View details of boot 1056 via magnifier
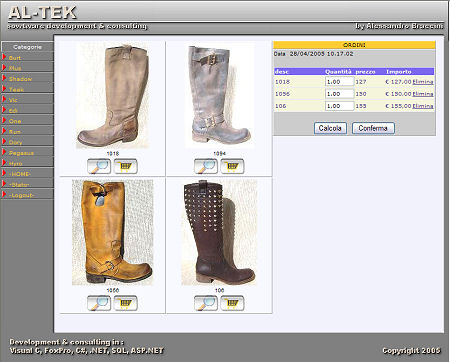Viewport: 450px width, 362px height. (x=99, y=303)
